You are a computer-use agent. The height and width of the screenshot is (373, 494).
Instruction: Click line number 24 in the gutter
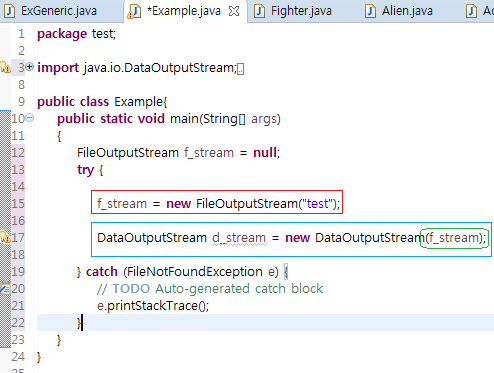[18, 357]
